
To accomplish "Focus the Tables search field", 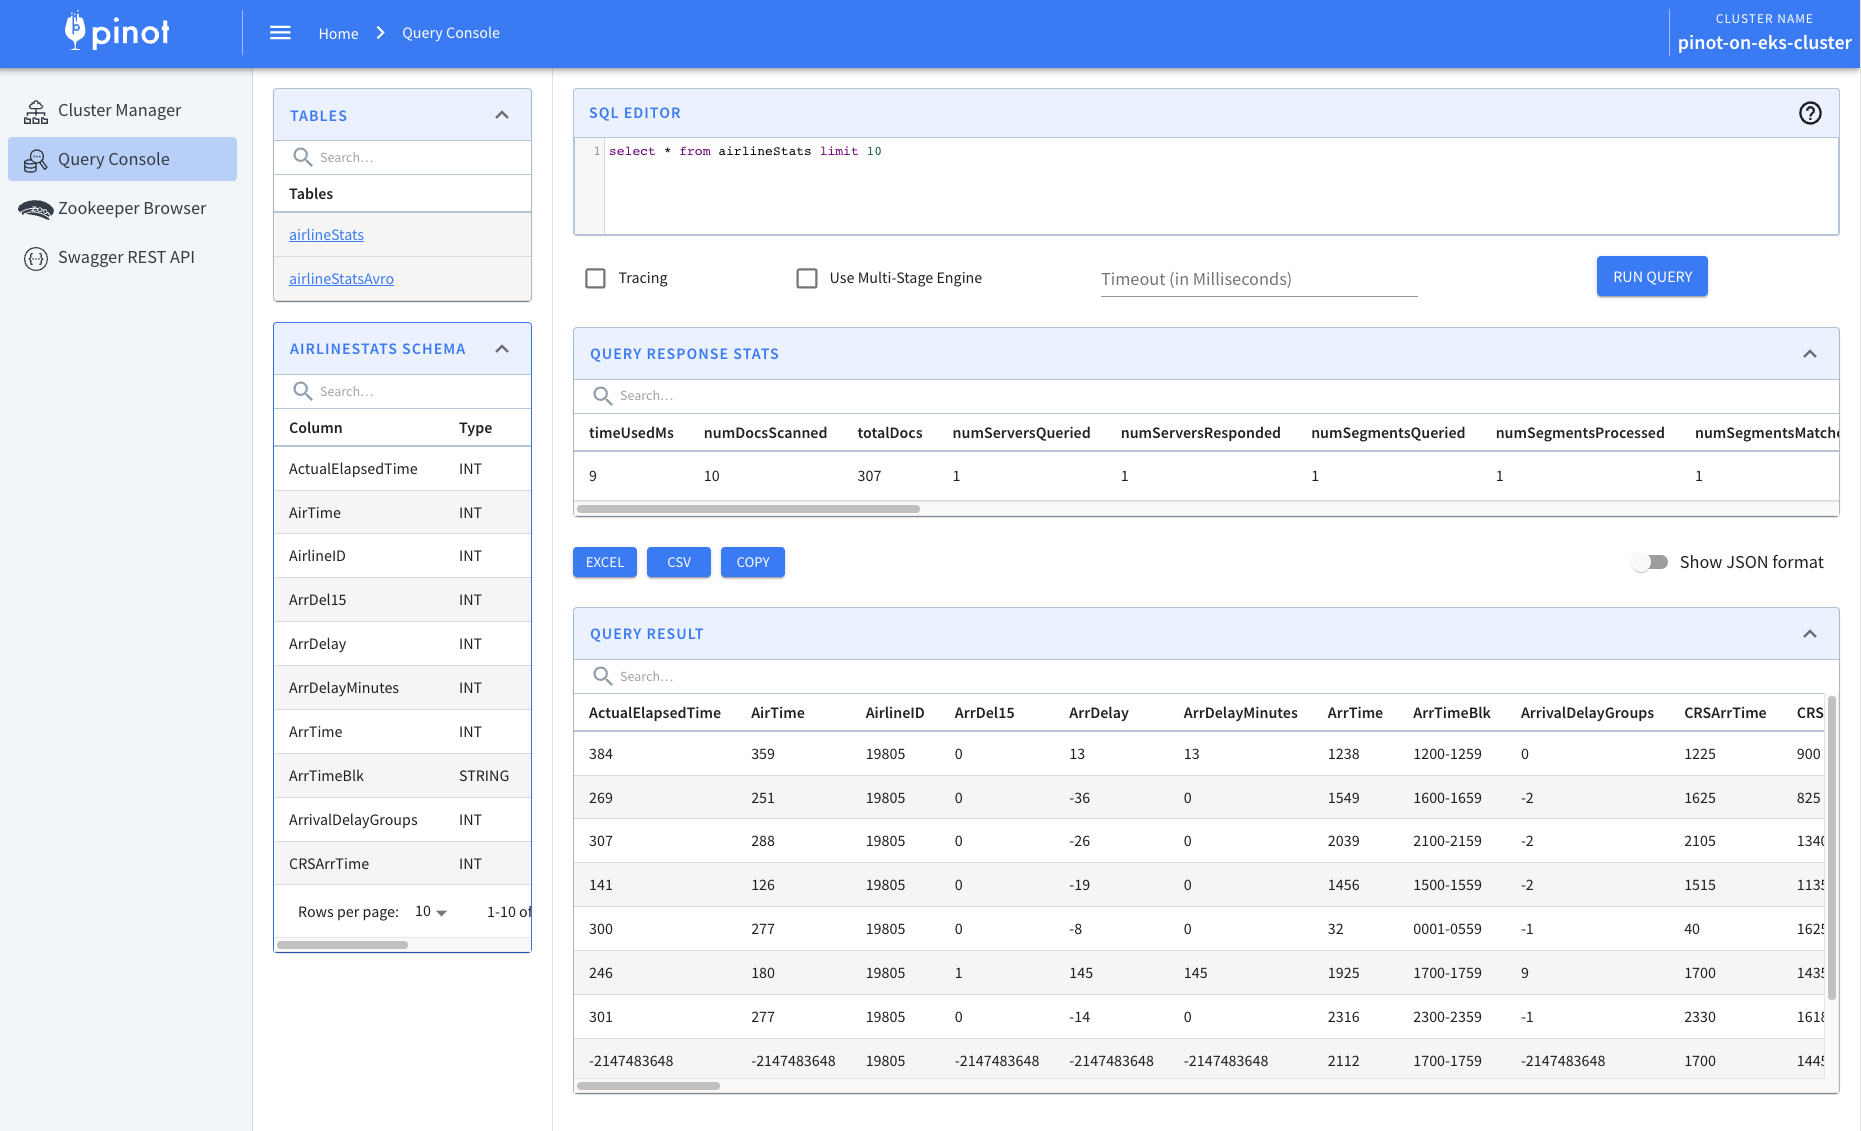I will 420,157.
